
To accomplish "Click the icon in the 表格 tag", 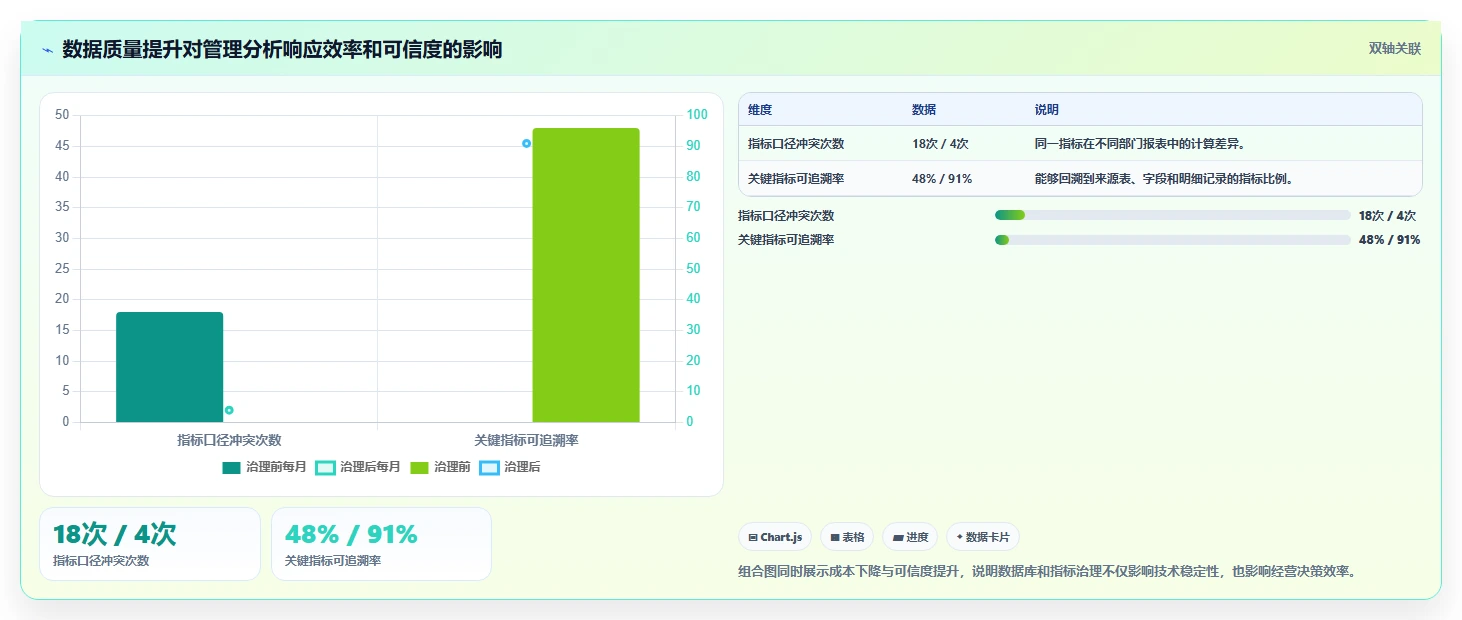I will 835,538.
